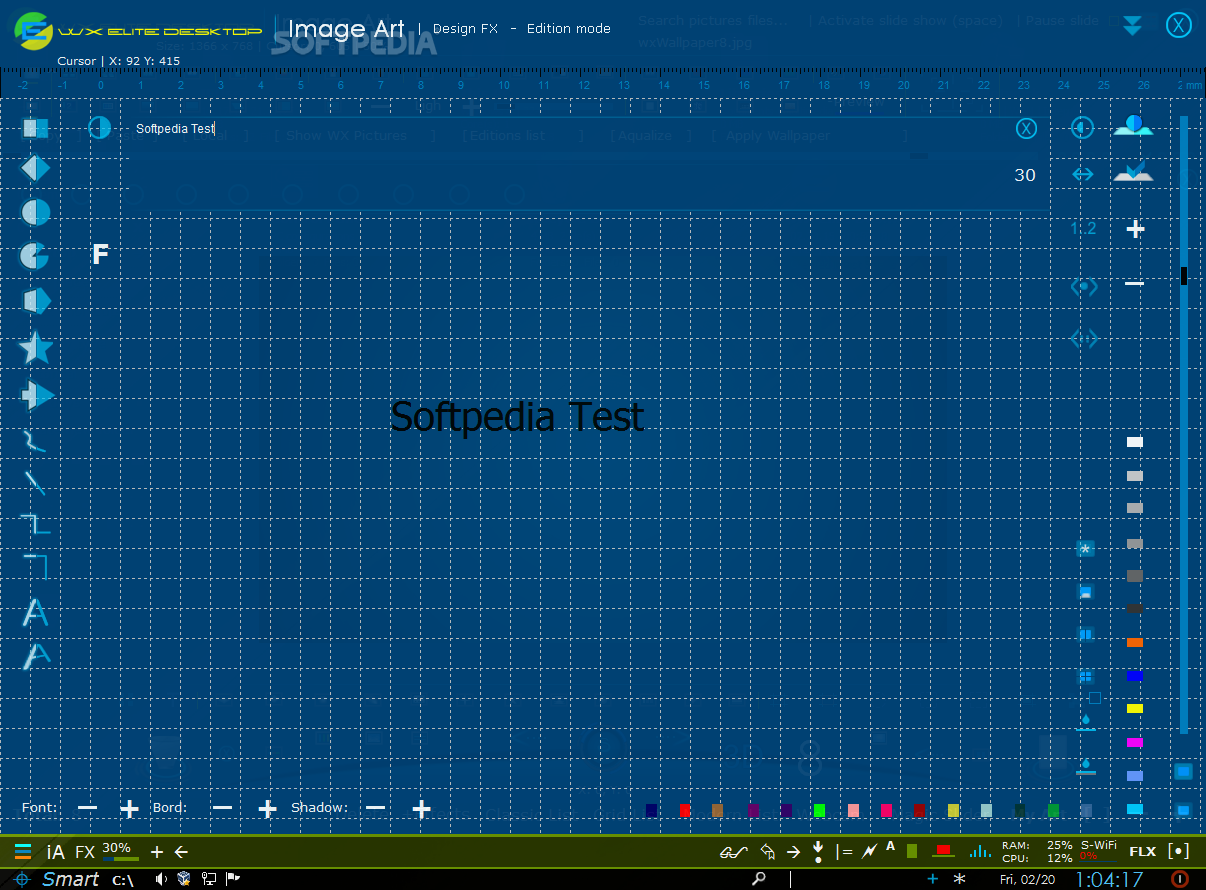Decrease border with Bord minus

(222, 808)
